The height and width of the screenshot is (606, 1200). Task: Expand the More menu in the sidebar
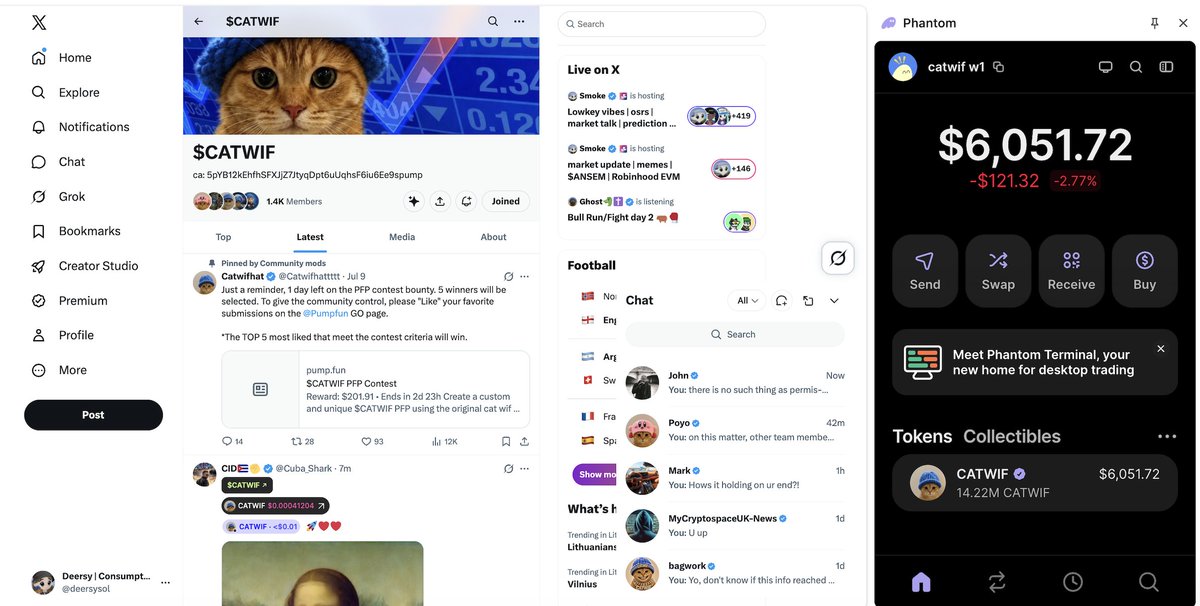point(59,370)
